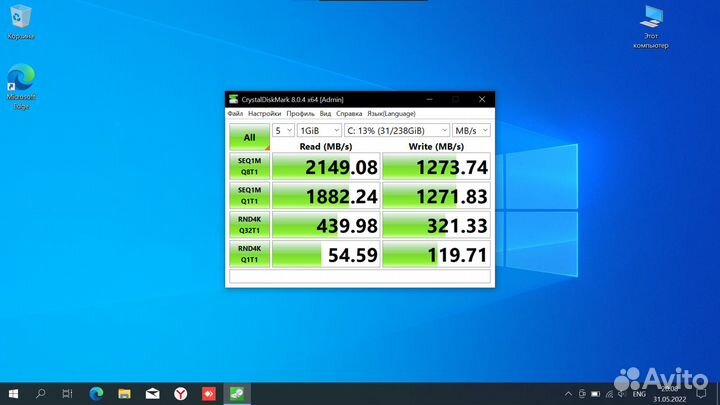Click the 1273.74 write result
This screenshot has height=405, width=720.
(x=436, y=166)
